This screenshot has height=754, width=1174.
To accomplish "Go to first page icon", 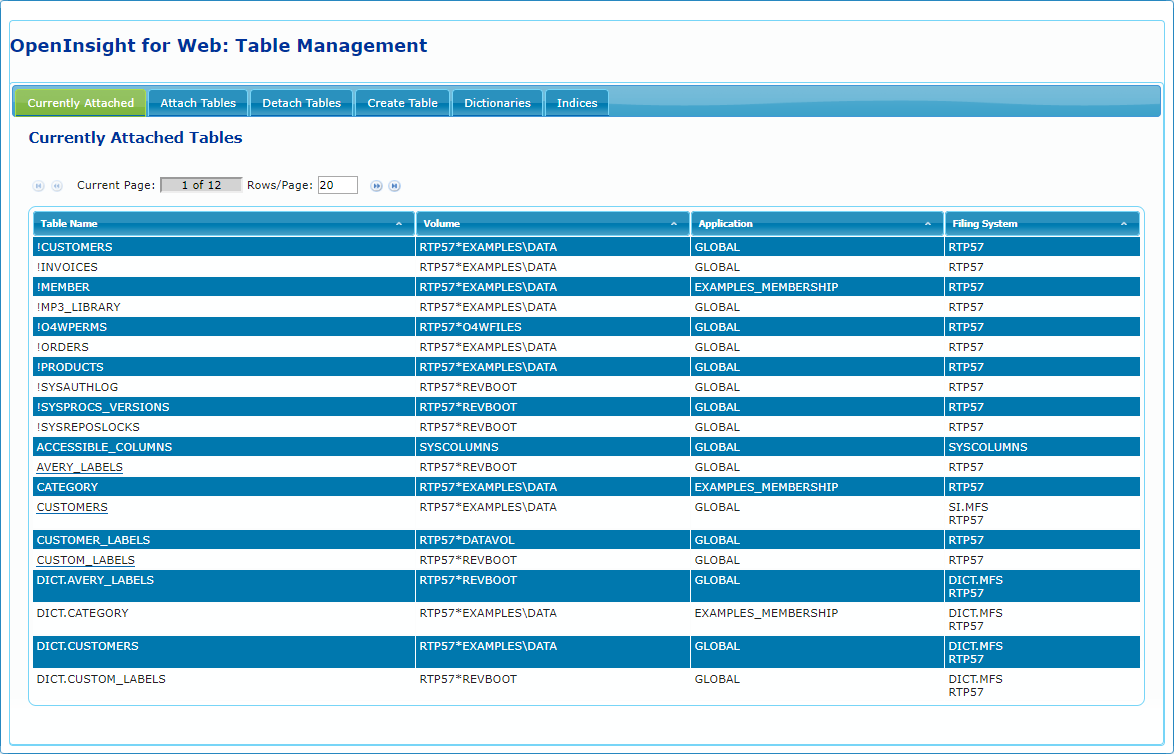I will 38,186.
